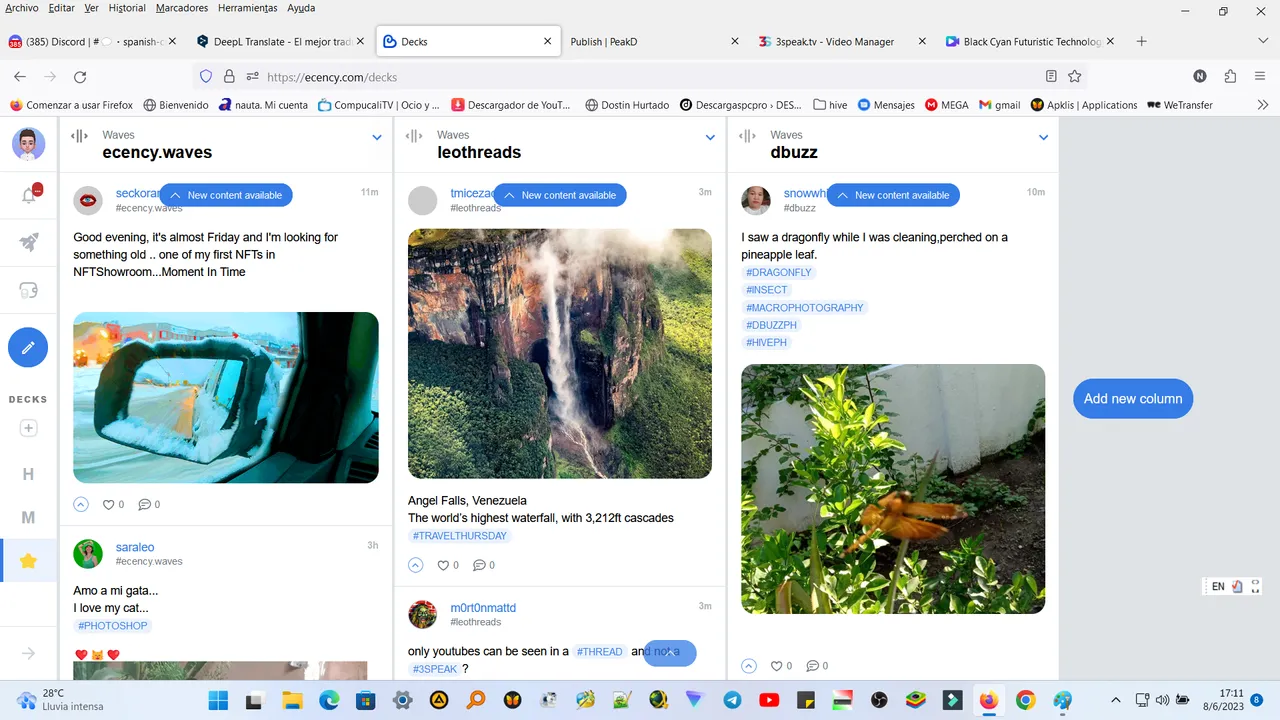
Task: Grab the ecency.waves column move handle
Action: coord(79,137)
